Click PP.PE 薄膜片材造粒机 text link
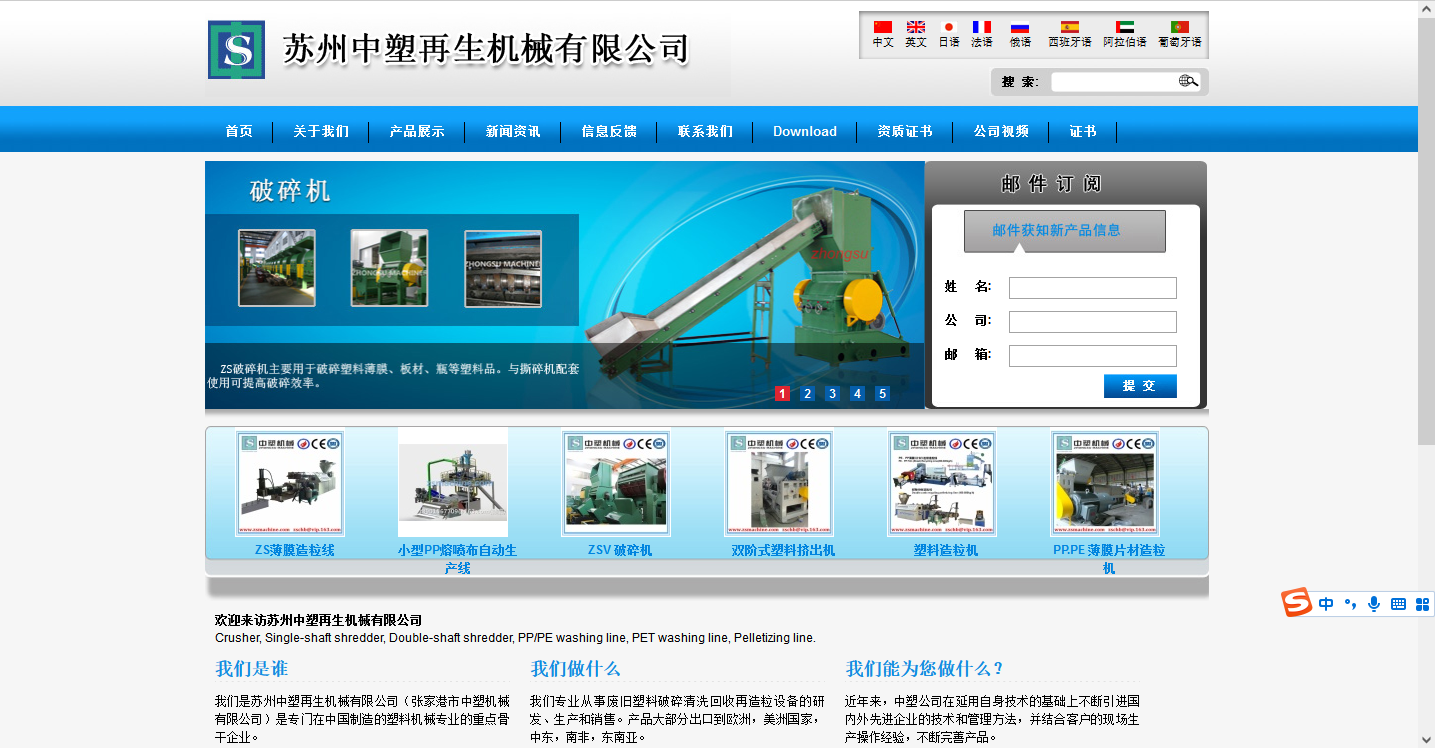This screenshot has width=1435, height=748. pos(1109,559)
